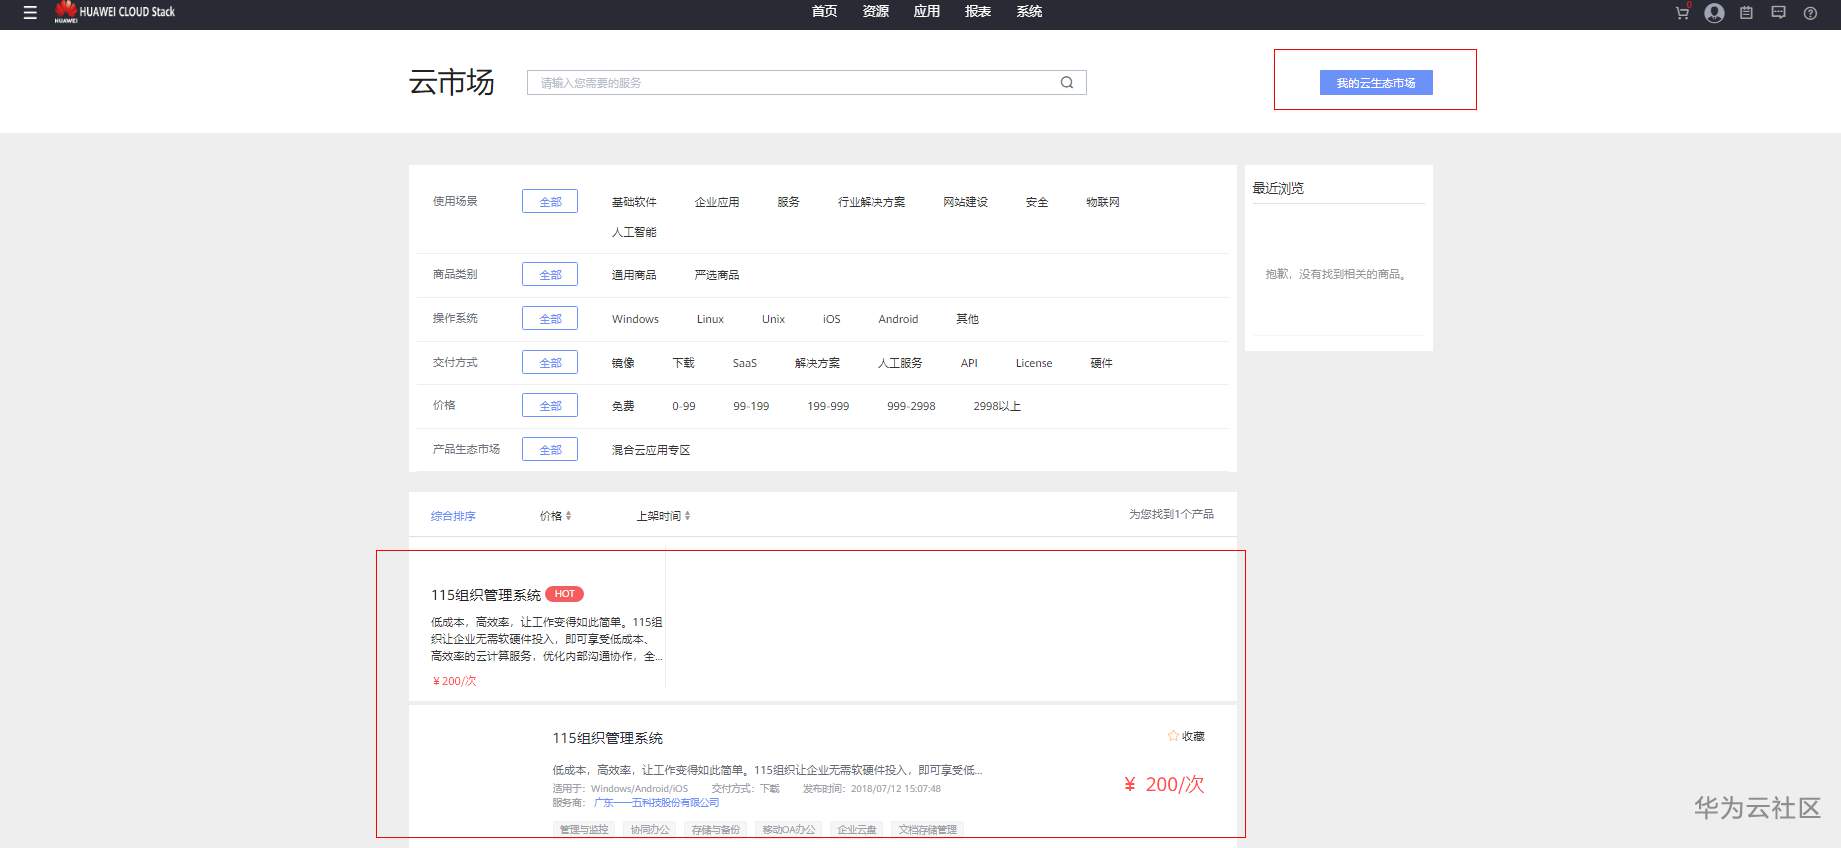
Task: Click the HUAWEI CLOUD Stack logo
Action: tap(115, 12)
